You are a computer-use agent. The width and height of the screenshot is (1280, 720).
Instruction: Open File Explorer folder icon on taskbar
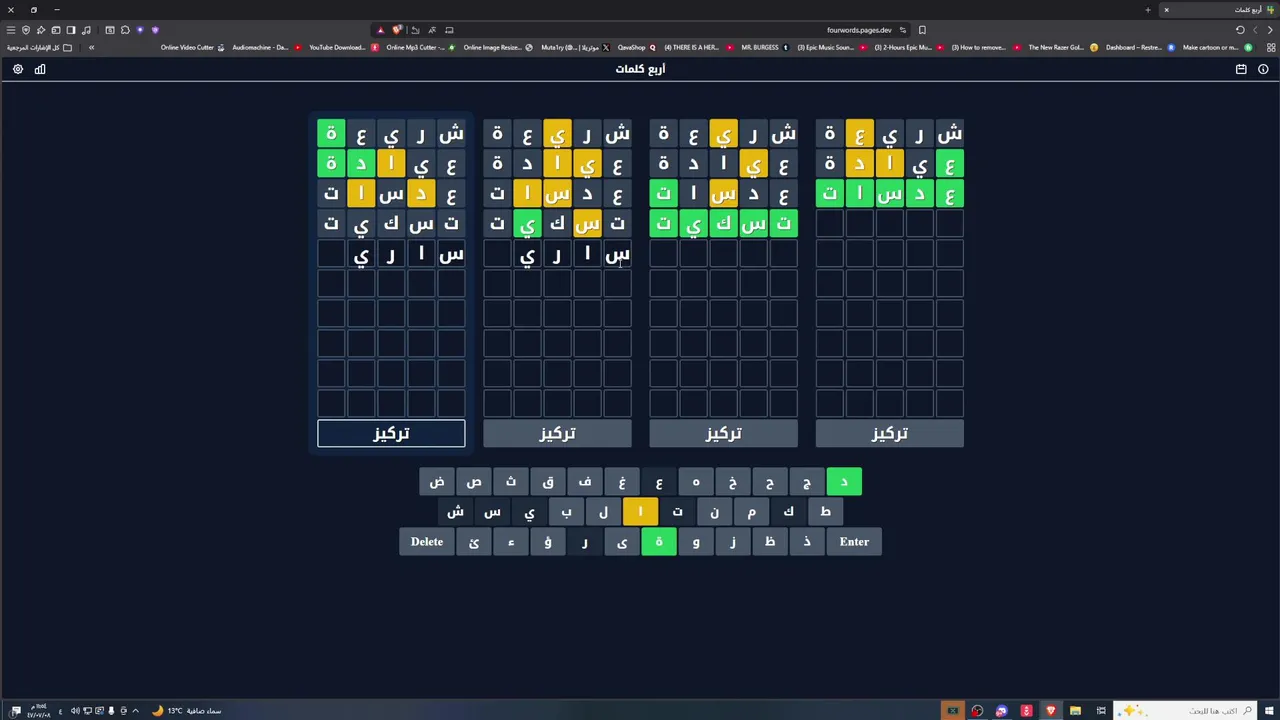click(1075, 711)
